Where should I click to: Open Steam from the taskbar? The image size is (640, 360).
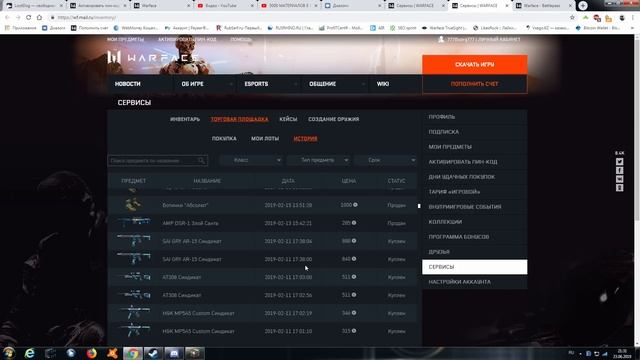[153, 353]
